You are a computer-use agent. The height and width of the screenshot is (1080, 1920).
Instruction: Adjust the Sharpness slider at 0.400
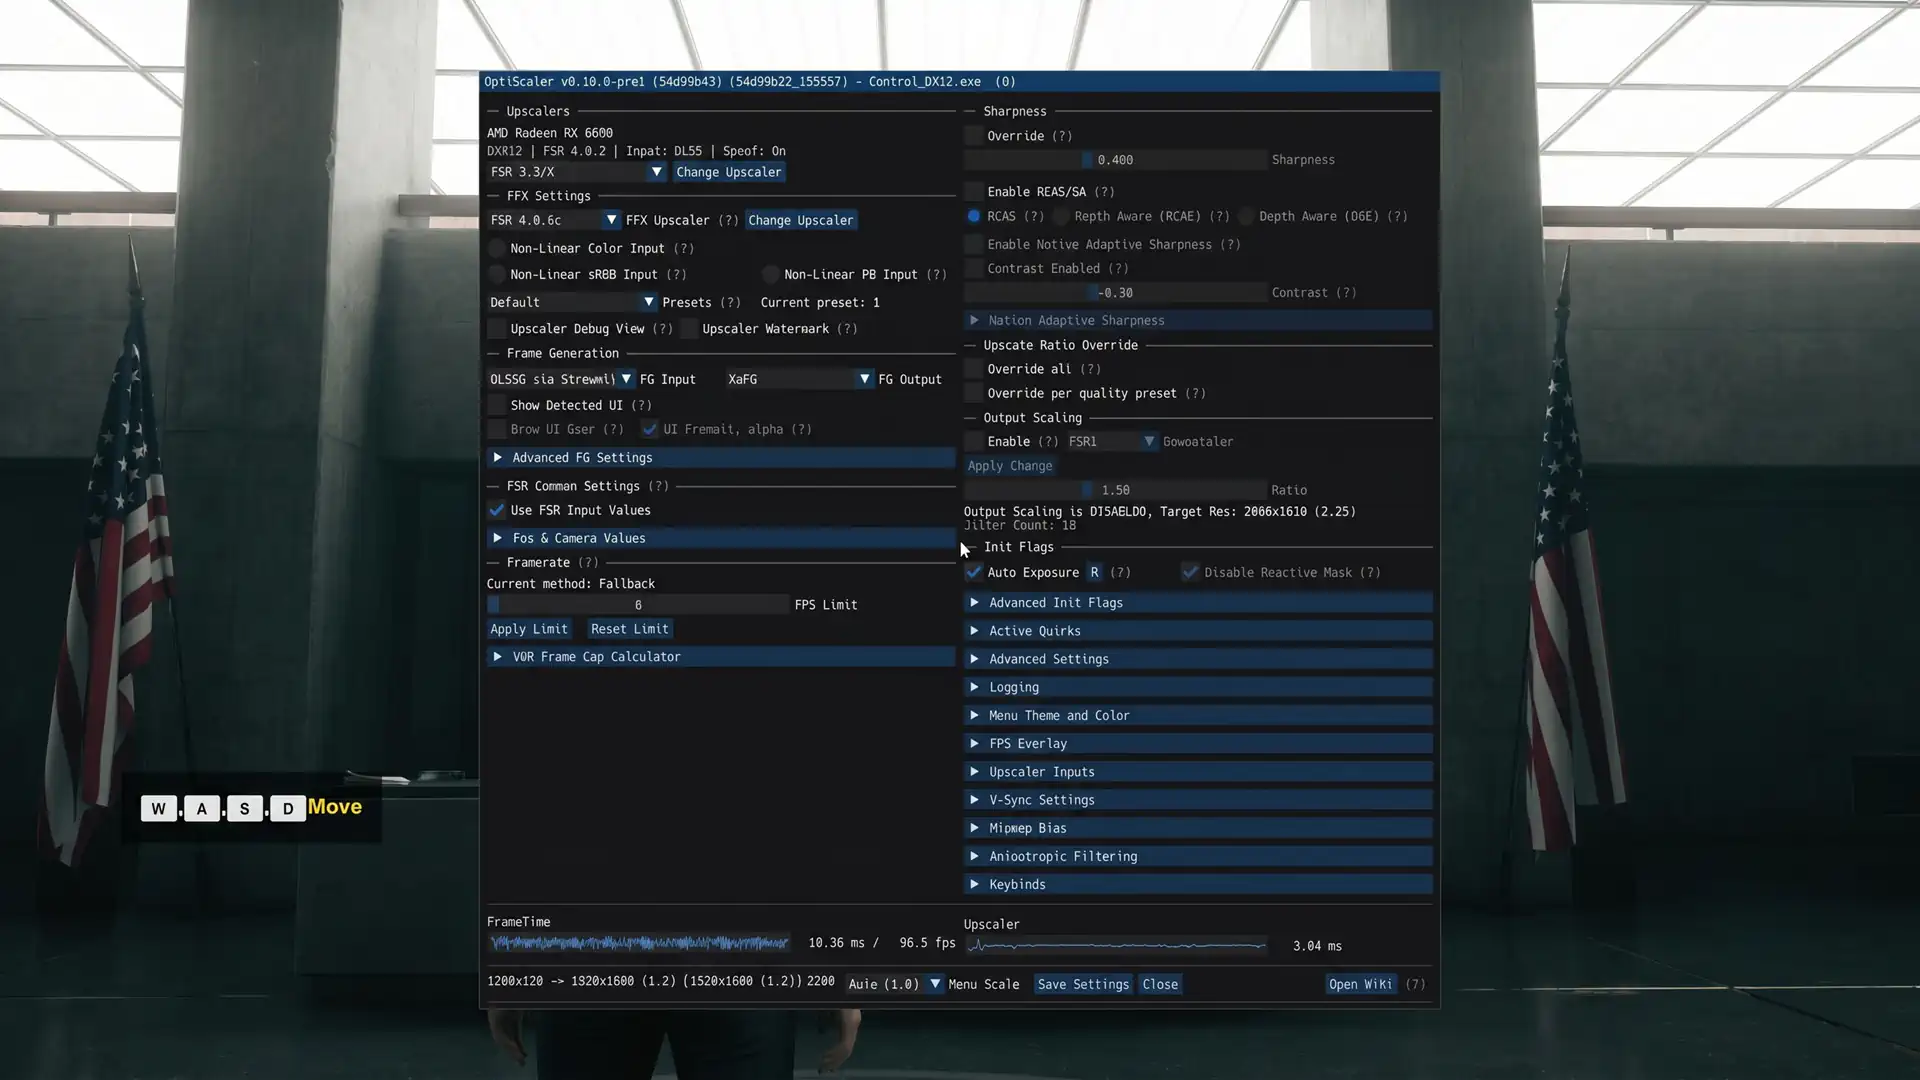click(1115, 160)
